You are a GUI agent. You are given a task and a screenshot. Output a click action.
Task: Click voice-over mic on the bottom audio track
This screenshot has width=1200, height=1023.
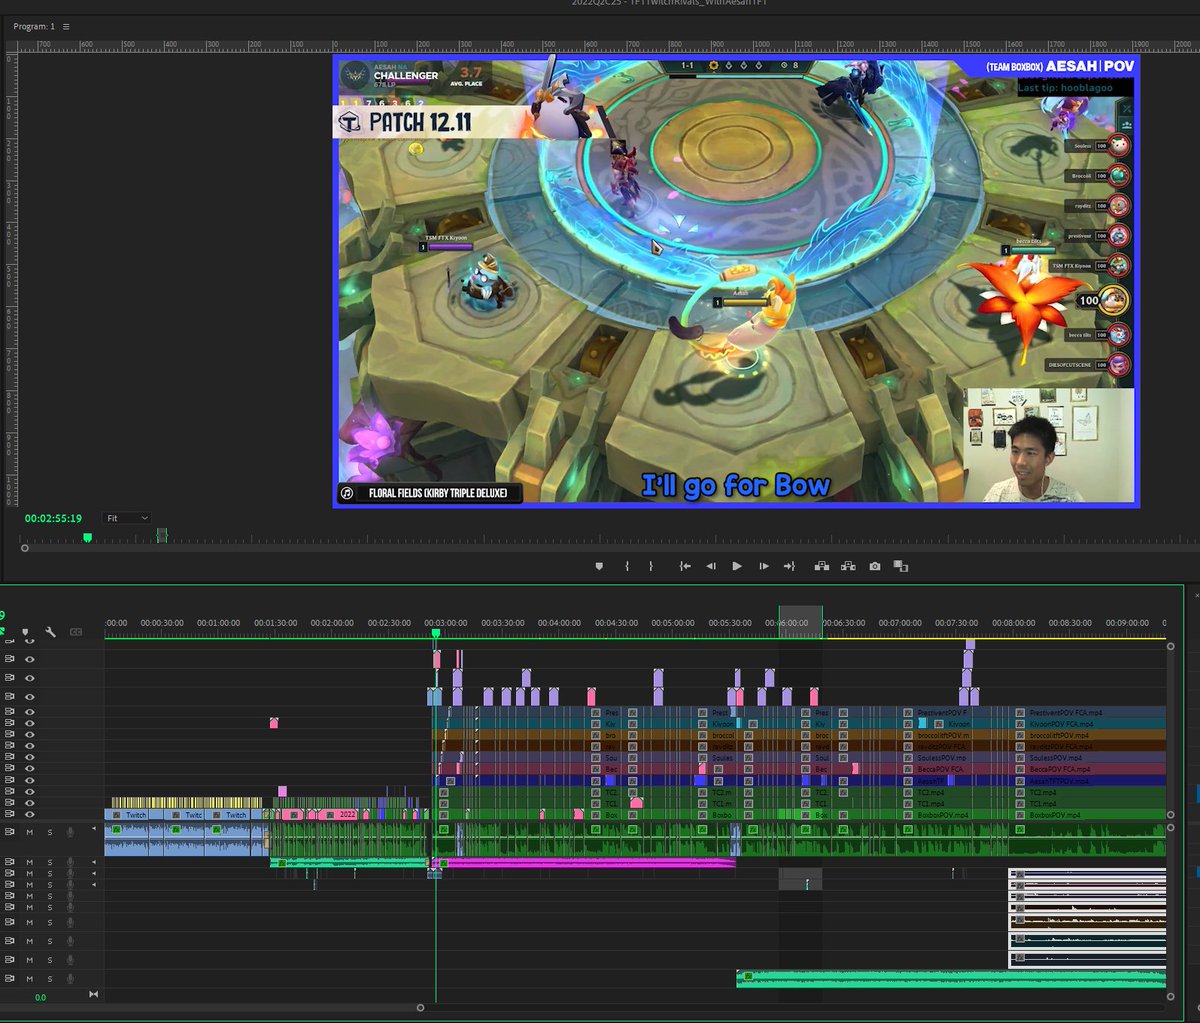(70, 978)
